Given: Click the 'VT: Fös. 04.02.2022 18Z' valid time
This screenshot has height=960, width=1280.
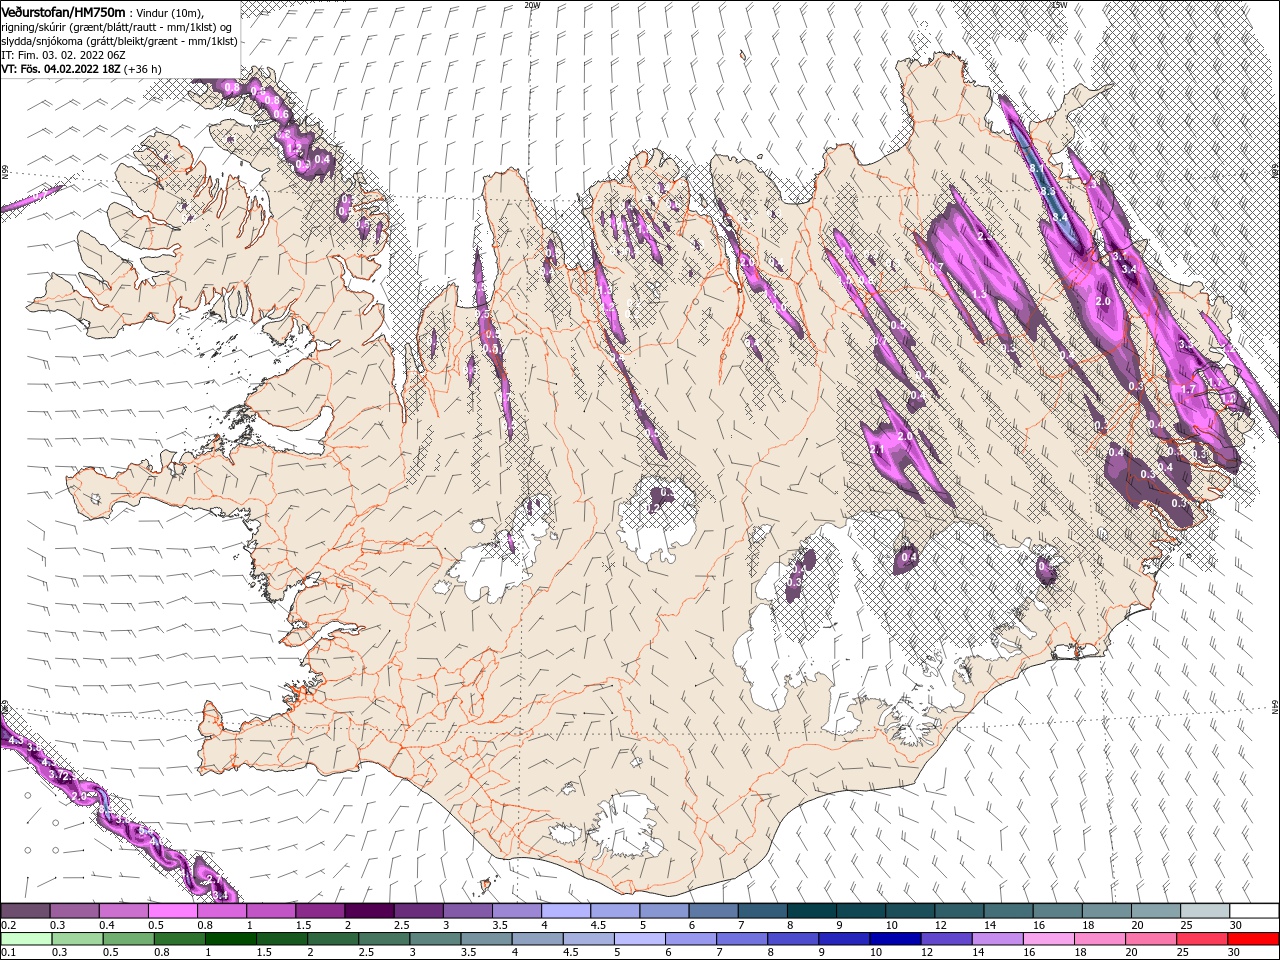Looking at the screenshot, I should [x=61, y=69].
